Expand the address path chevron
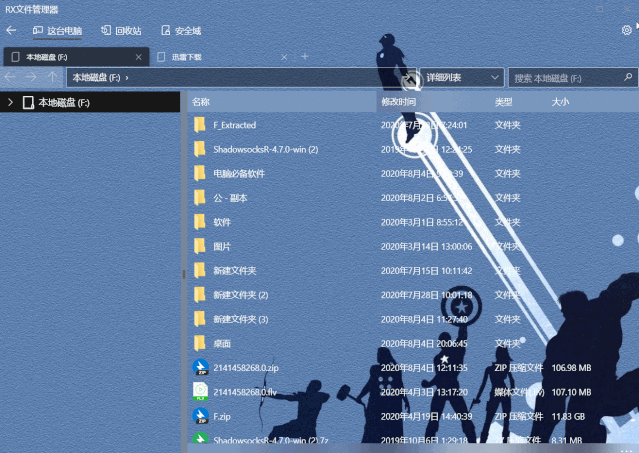 click(x=127, y=78)
